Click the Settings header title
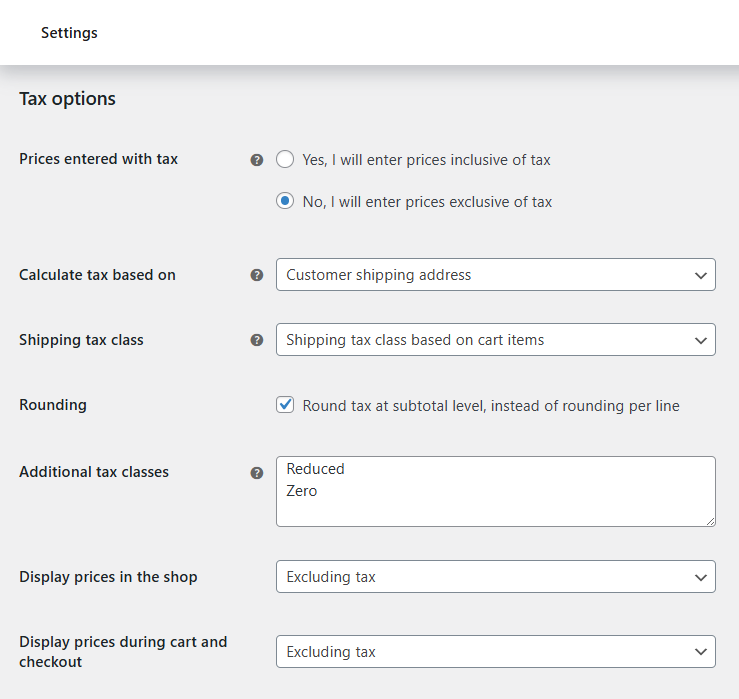This screenshot has width=739, height=699. (x=69, y=33)
